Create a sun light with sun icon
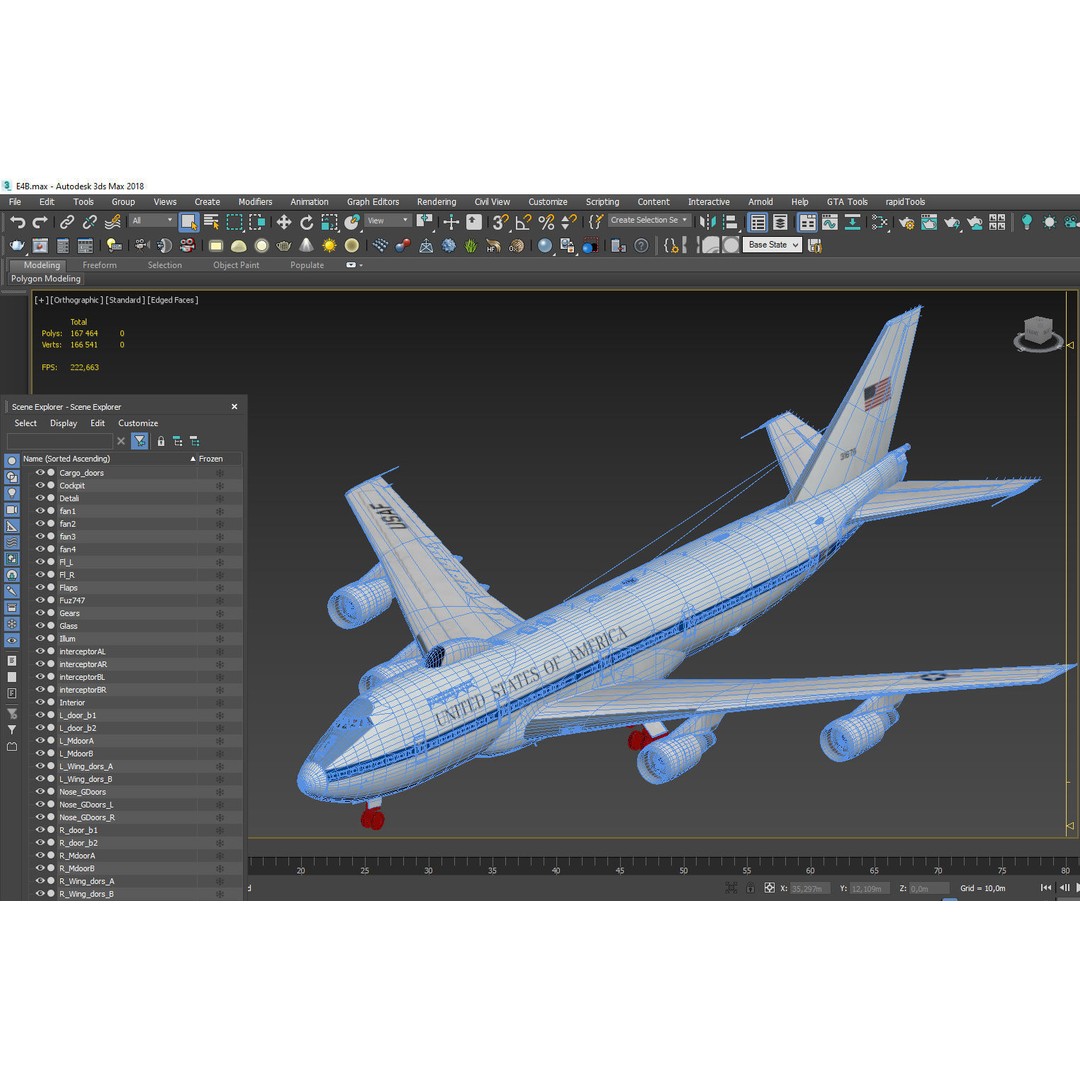 (329, 245)
